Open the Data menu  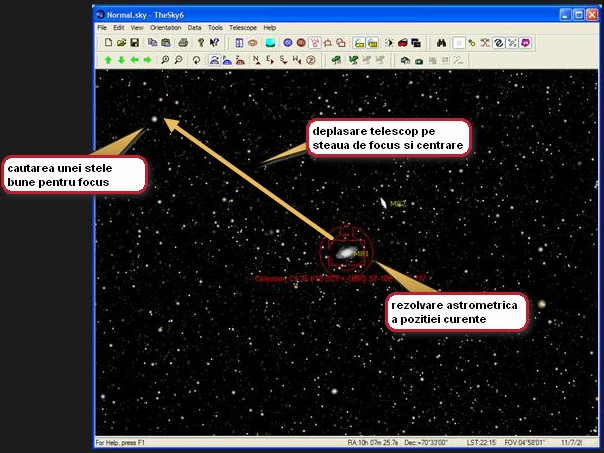[x=194, y=27]
